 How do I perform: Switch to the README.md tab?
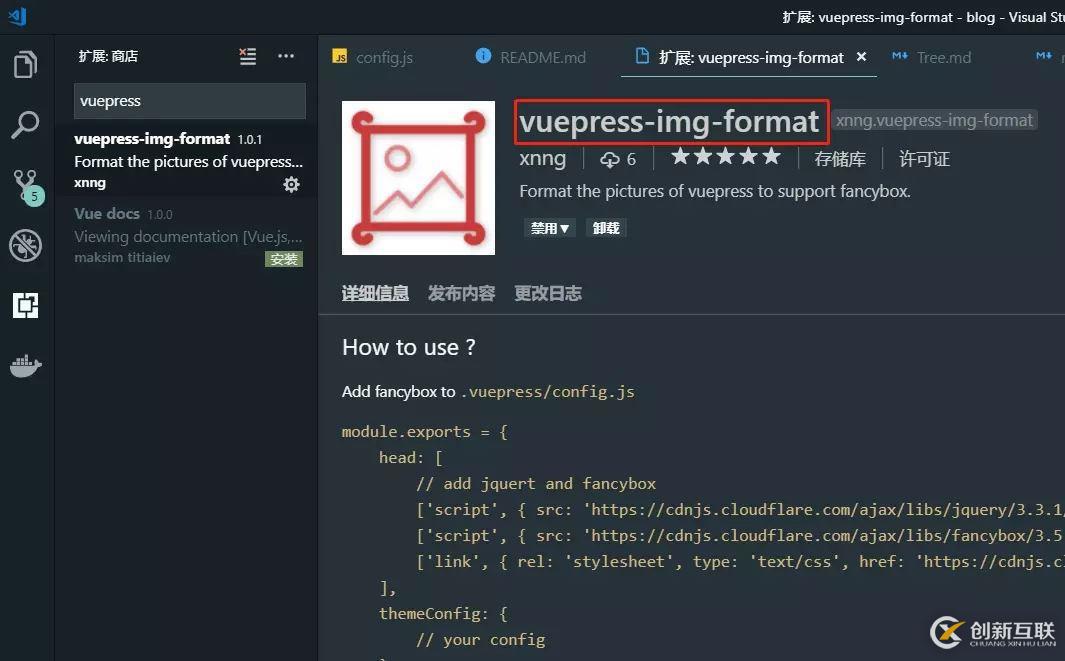tap(530, 57)
